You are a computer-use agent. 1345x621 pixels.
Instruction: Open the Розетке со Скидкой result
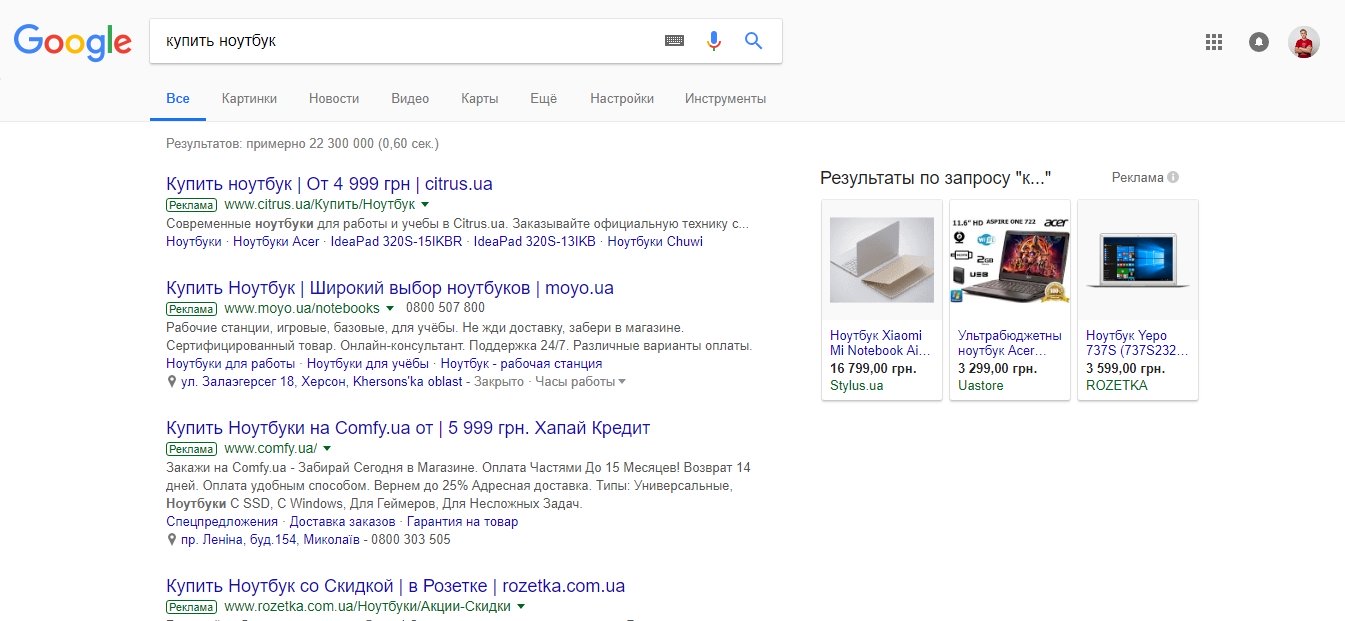click(396, 586)
